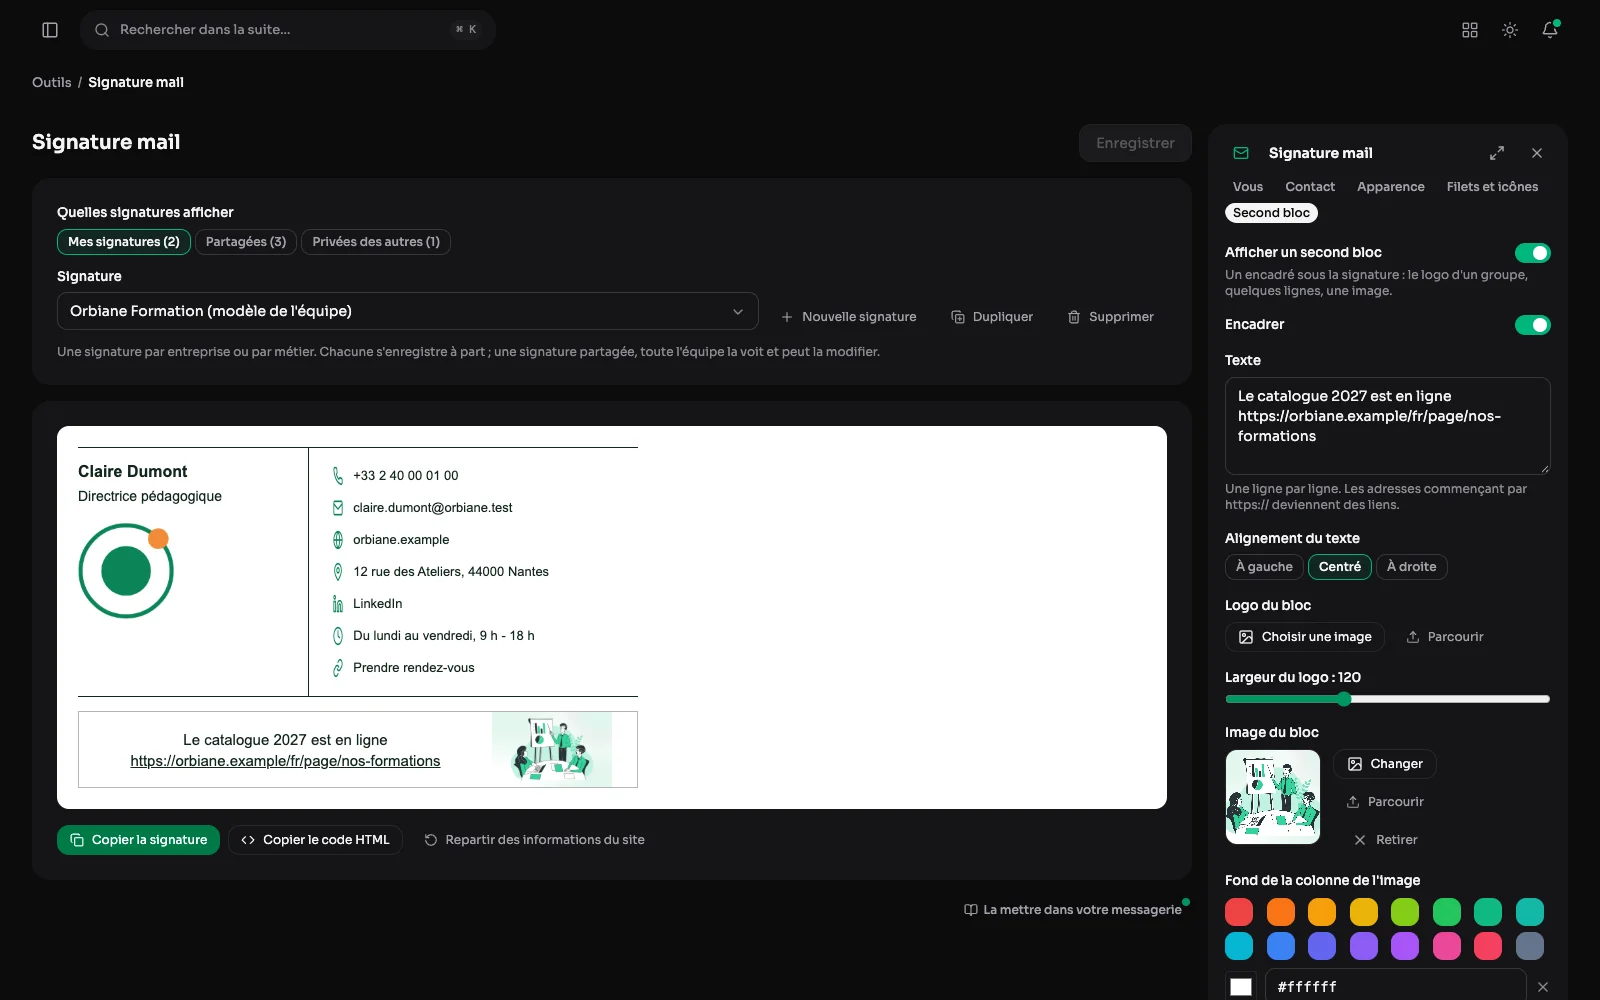1600x1000 pixels.
Task: Click the Texte textarea of the second bloc
Action: 1388,426
